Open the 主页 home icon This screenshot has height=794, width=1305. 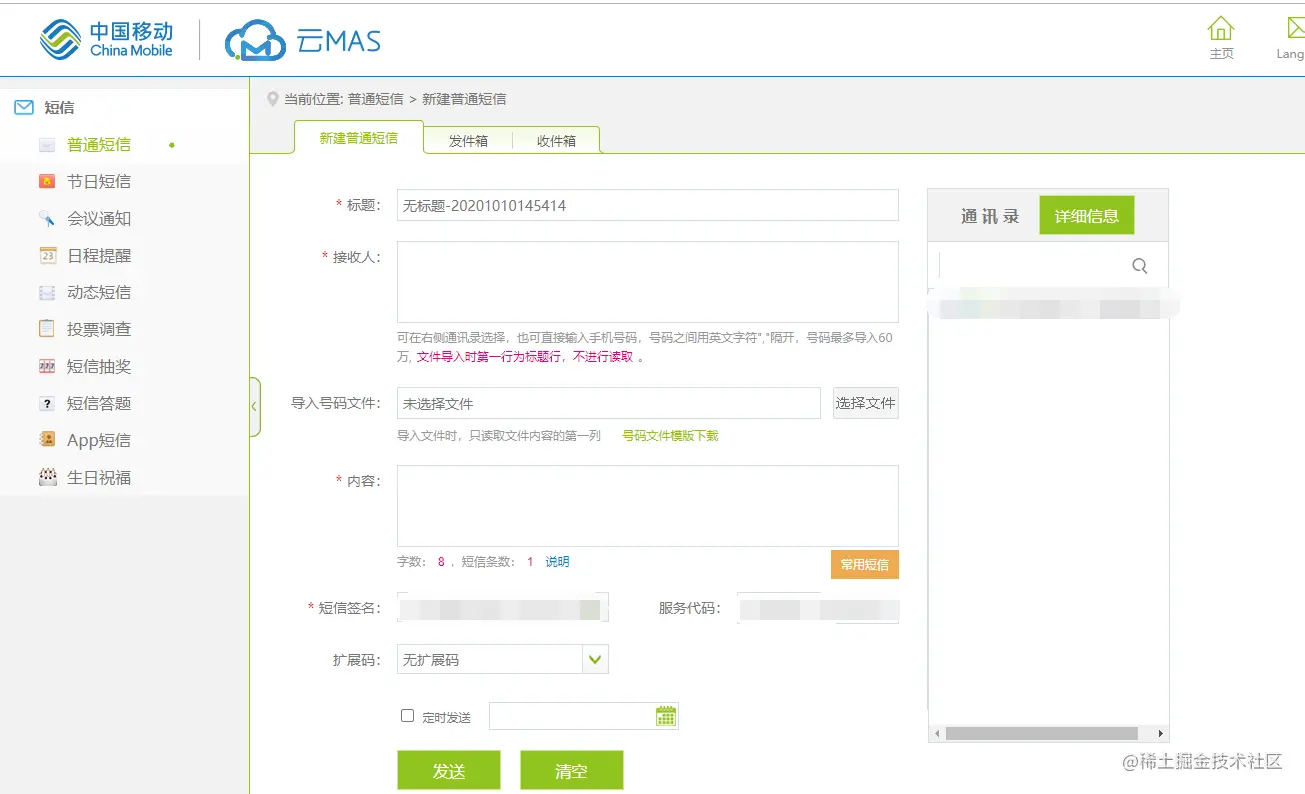(1221, 28)
